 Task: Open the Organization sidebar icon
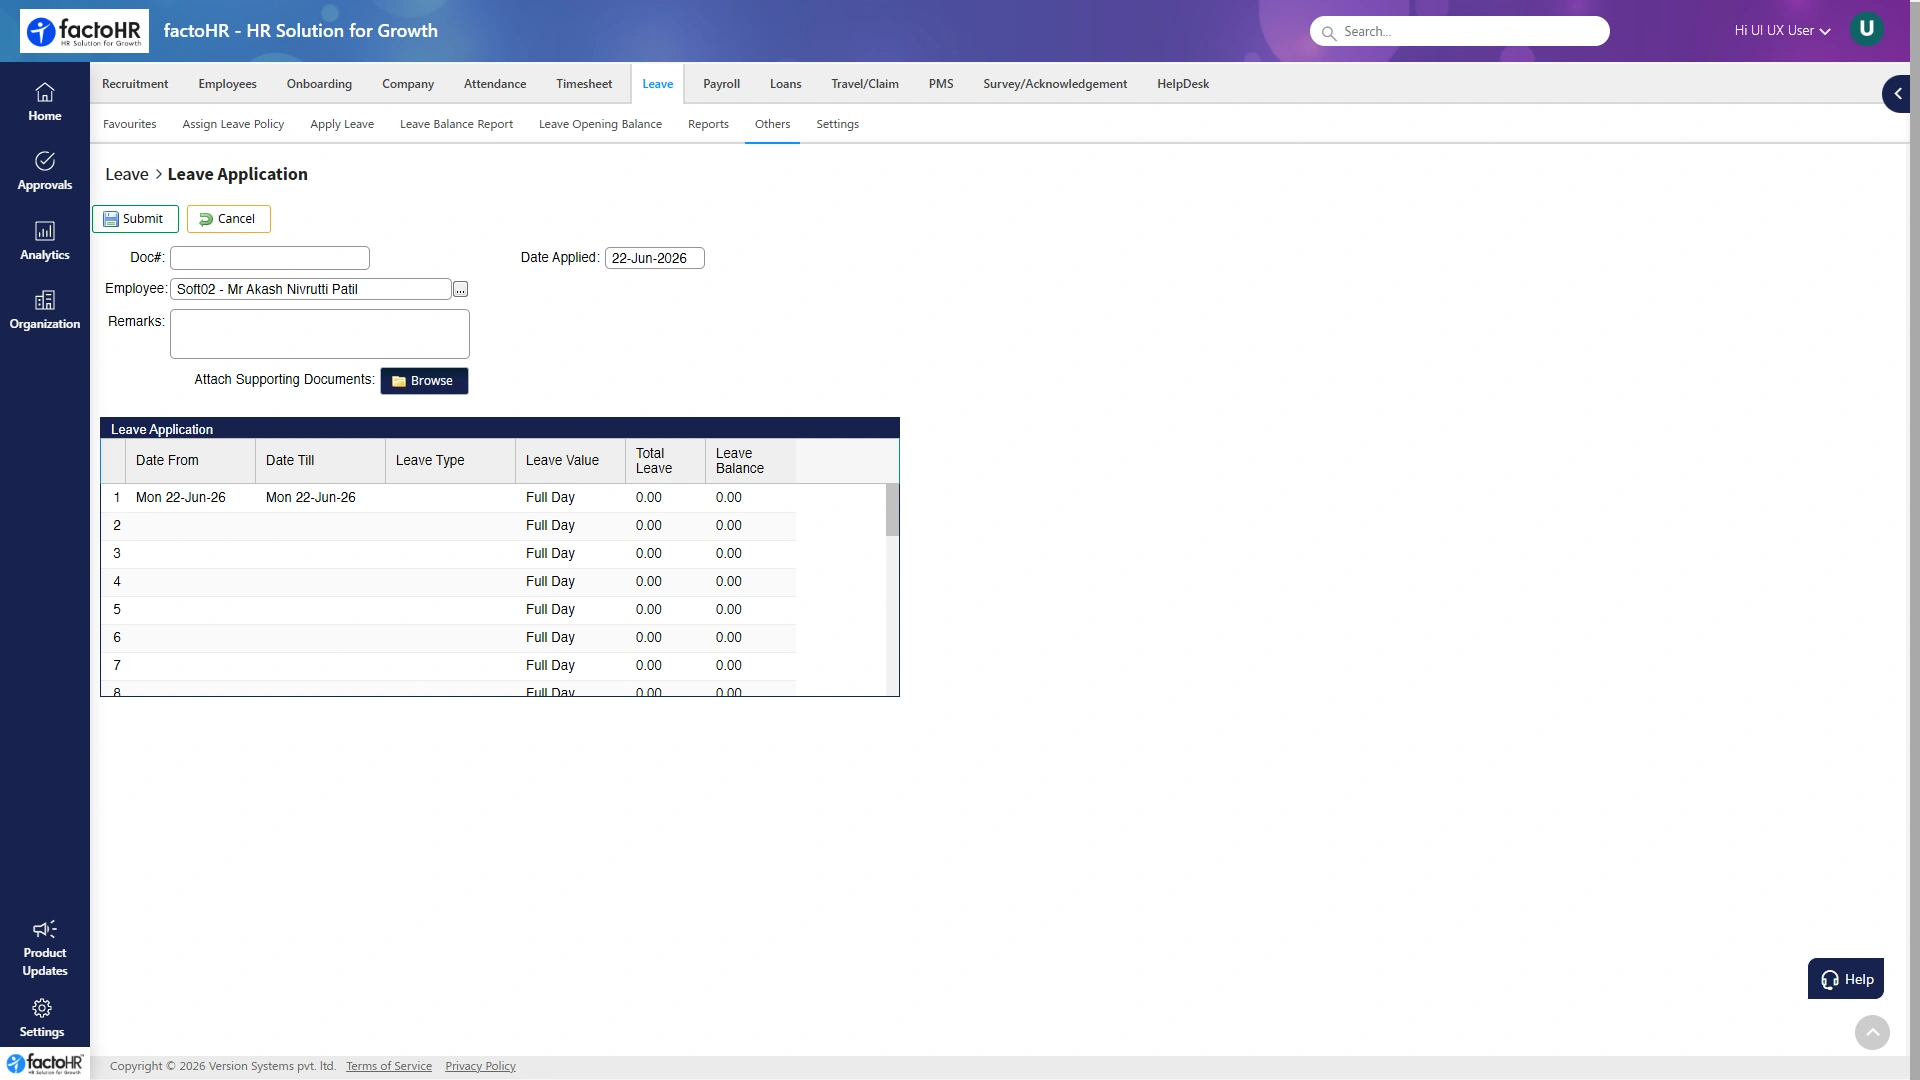(44, 310)
